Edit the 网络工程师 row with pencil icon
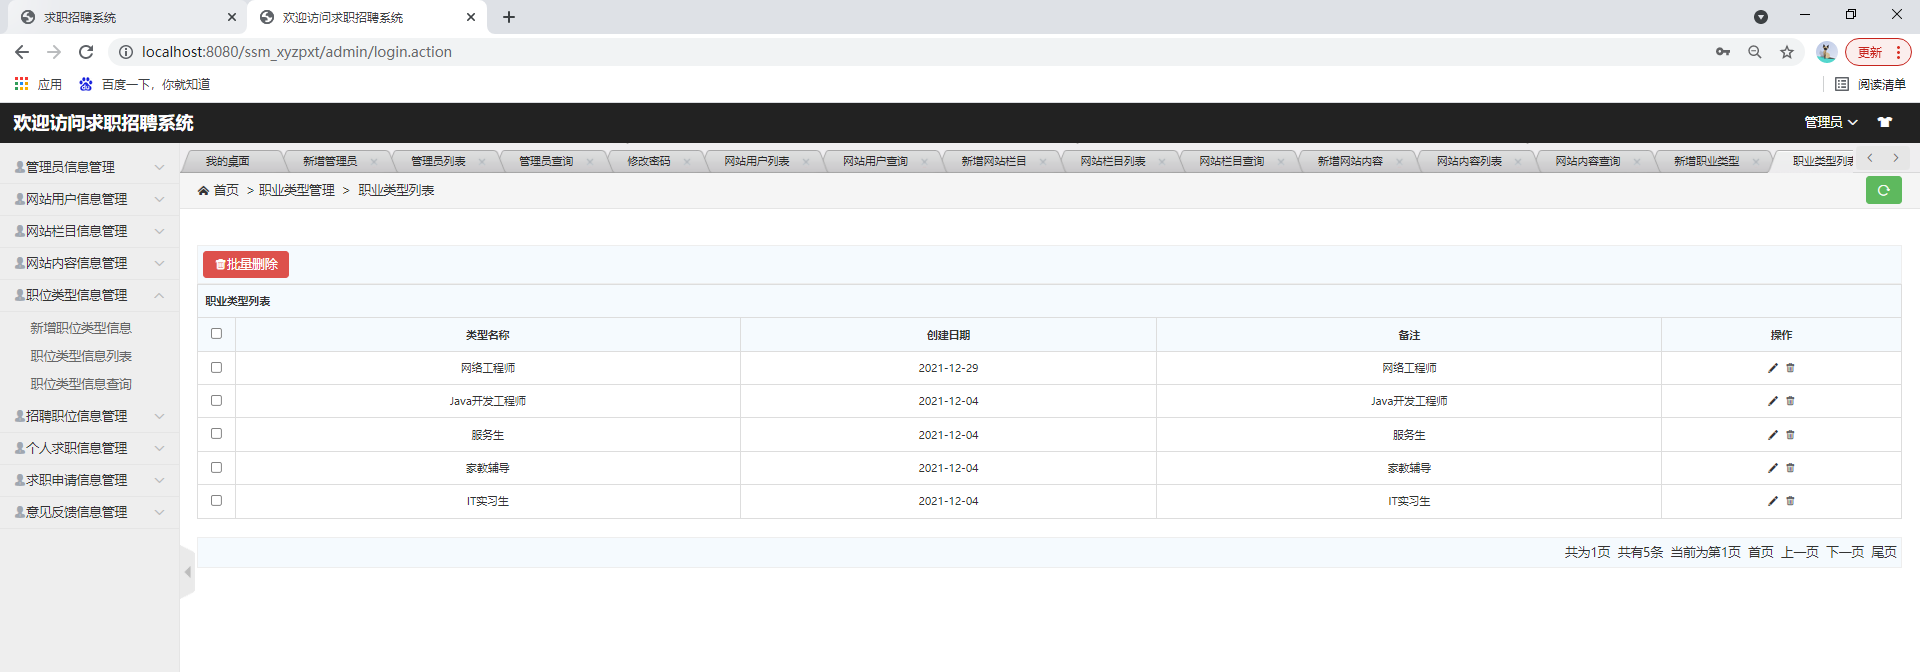The width and height of the screenshot is (1920, 672). pyautogui.click(x=1773, y=368)
